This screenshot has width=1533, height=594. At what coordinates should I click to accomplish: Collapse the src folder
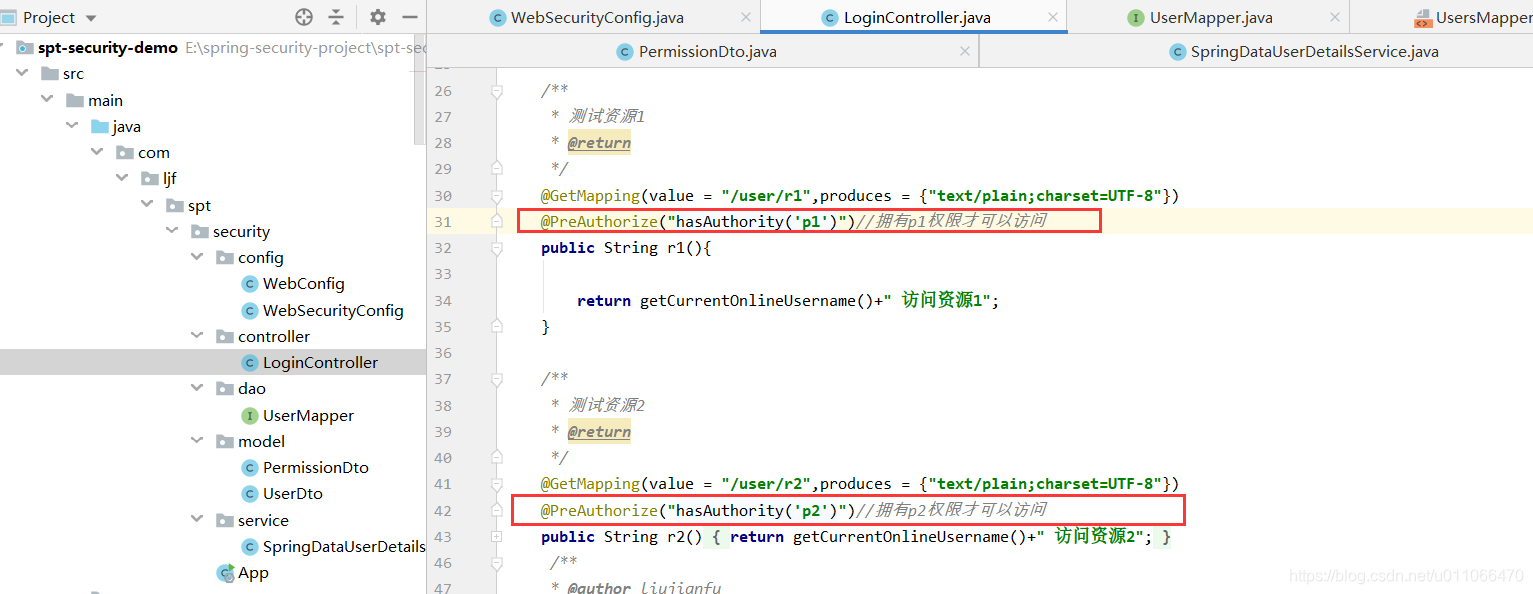tap(22, 73)
